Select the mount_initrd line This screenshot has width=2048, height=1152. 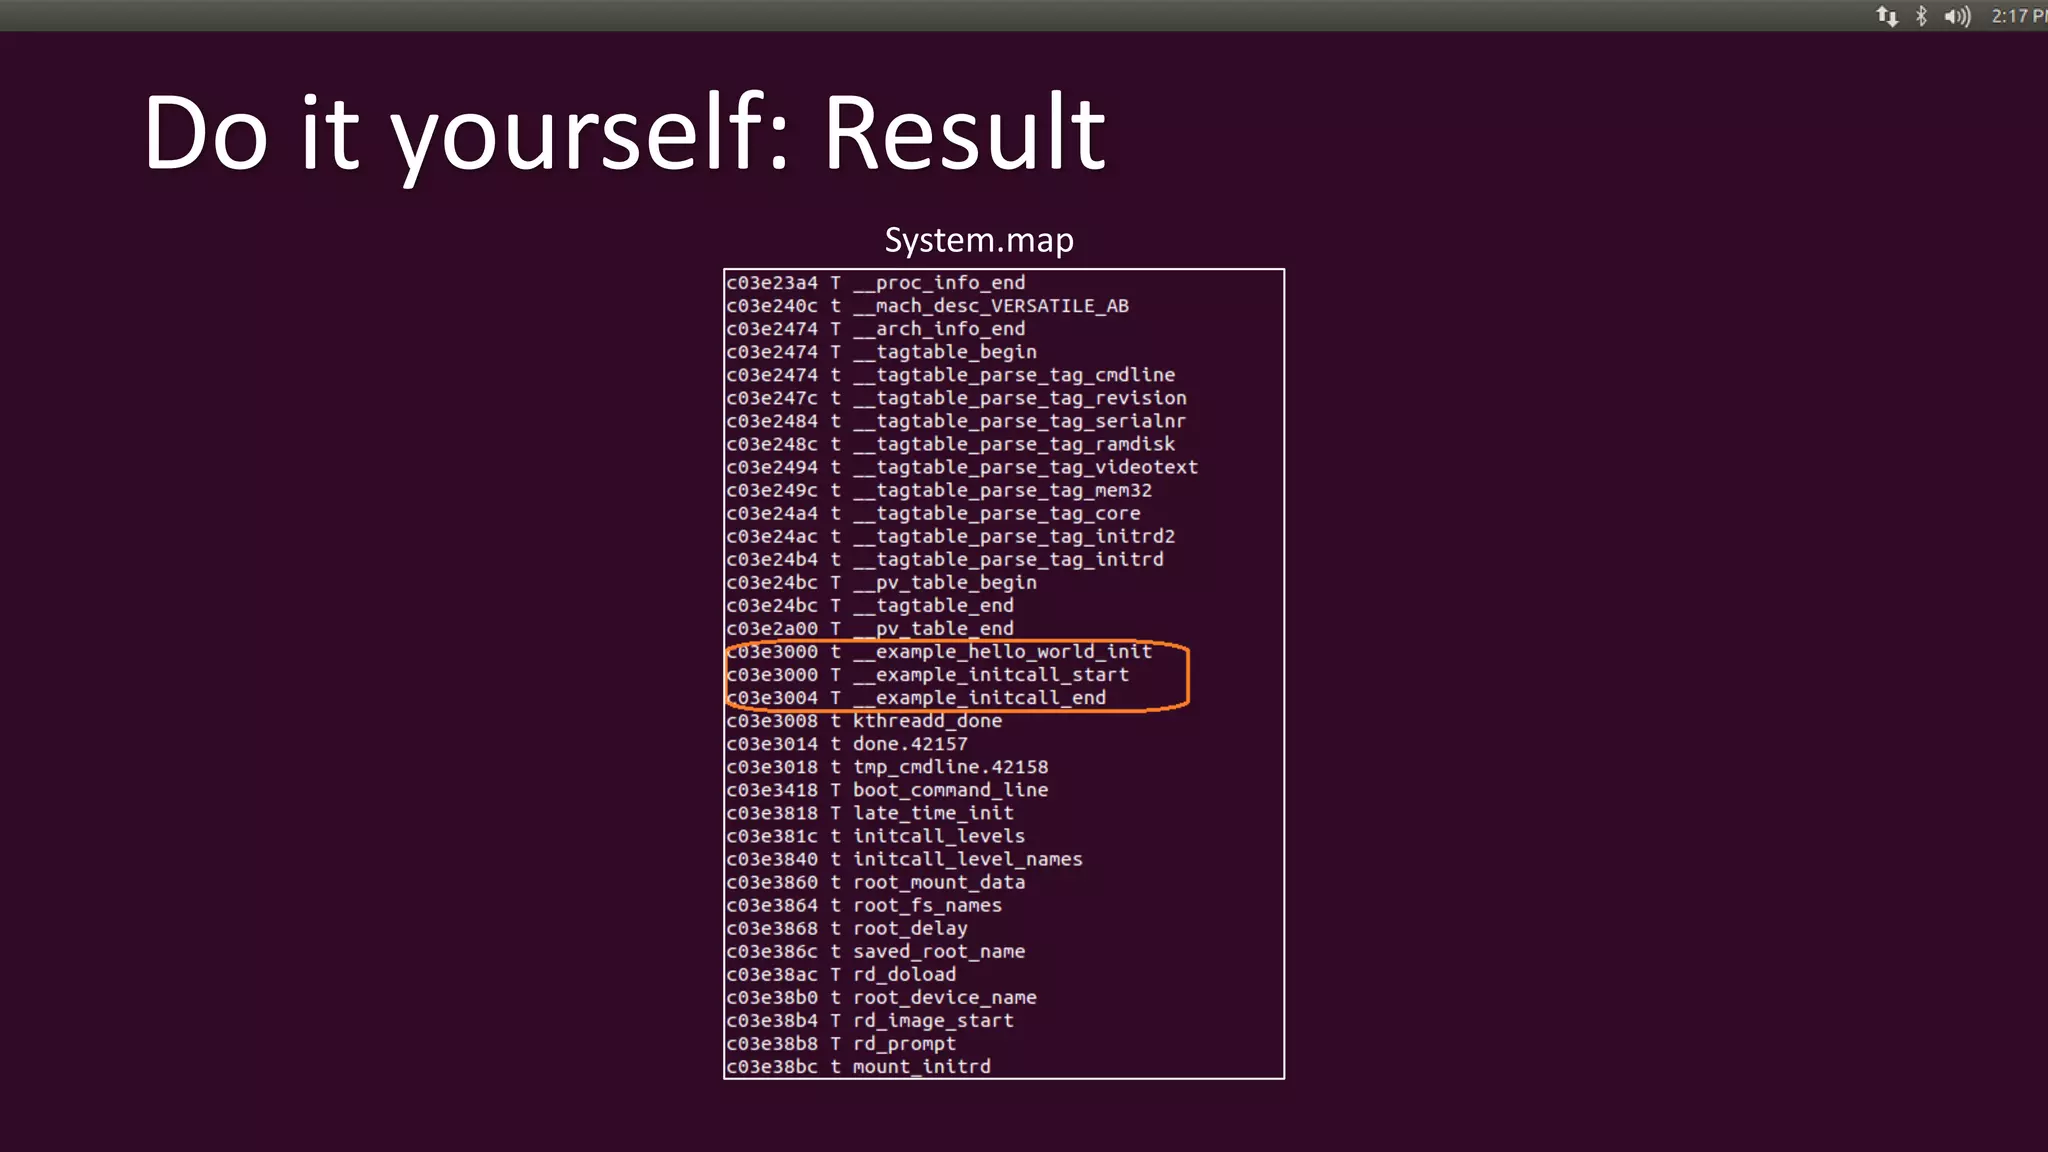pyautogui.click(x=859, y=1066)
